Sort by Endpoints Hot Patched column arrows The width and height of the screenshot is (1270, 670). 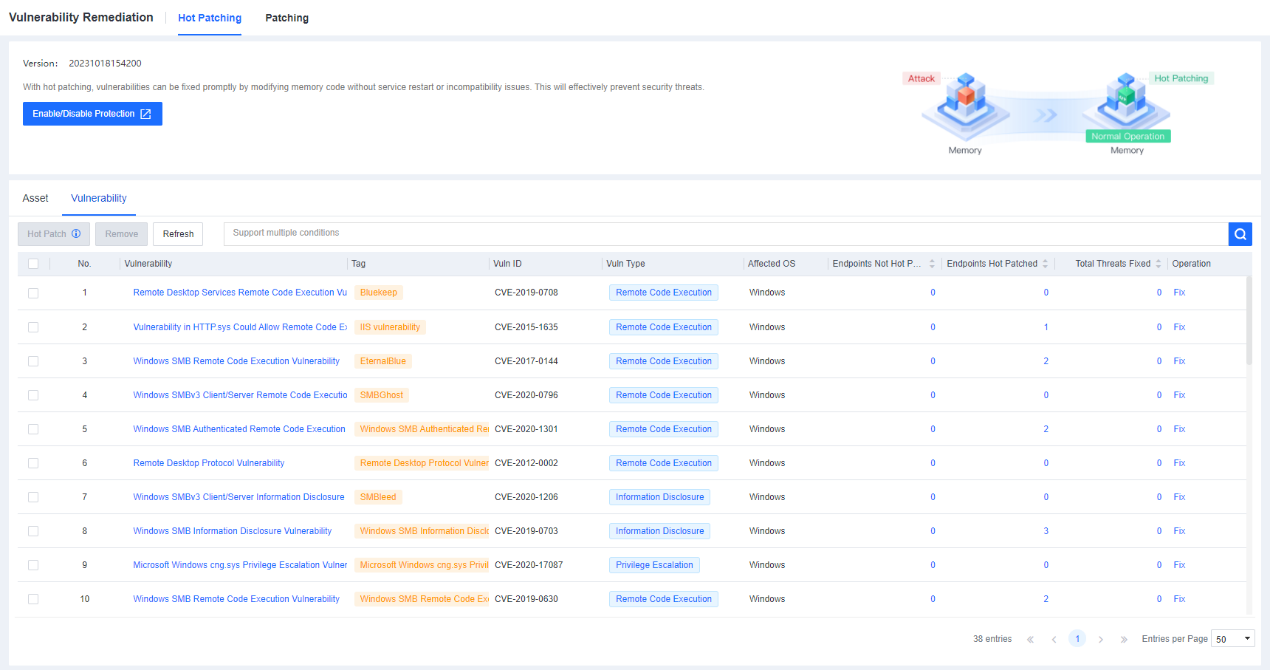pyautogui.click(x=1046, y=264)
